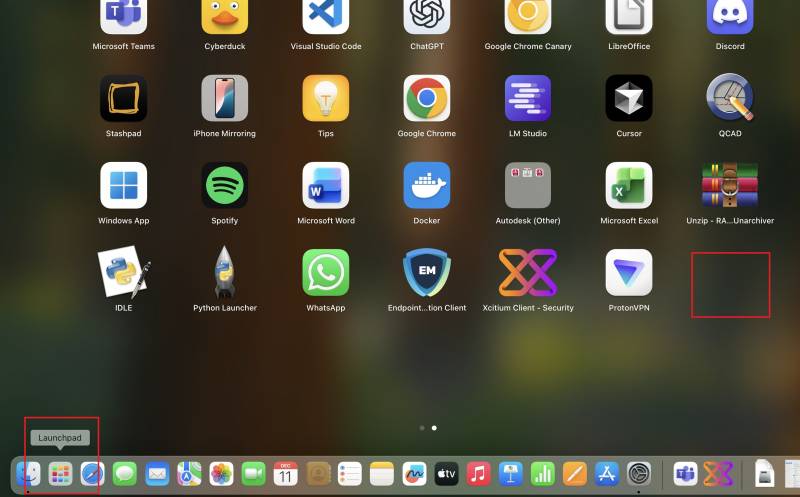Open Calendar showing Dec 11 in Dock
This screenshot has height=497, width=800.
286,474
